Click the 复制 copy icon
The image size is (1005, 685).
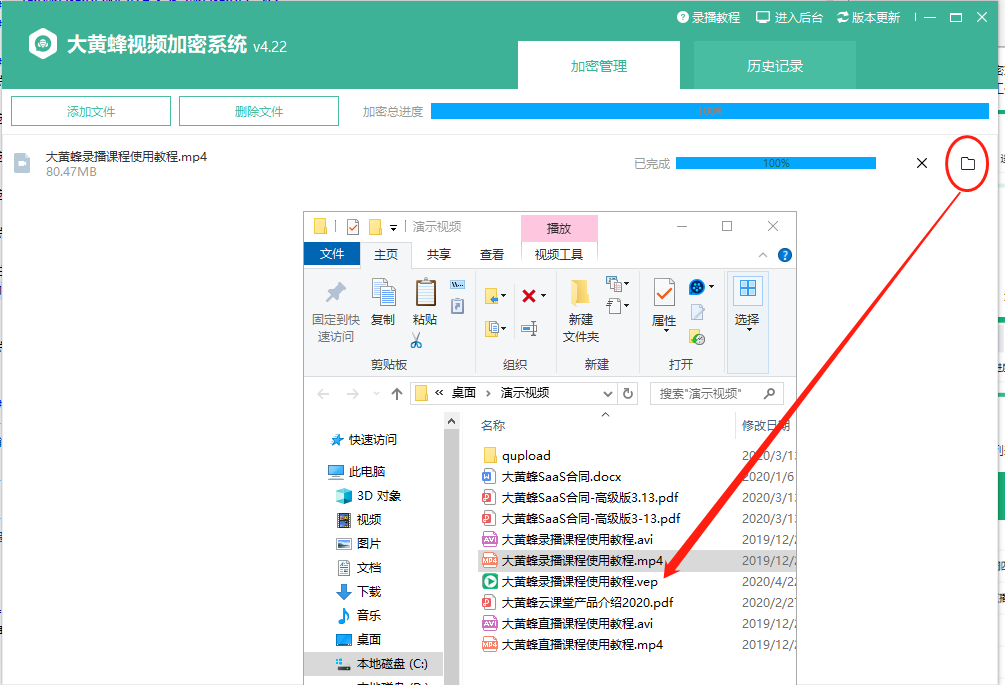[x=385, y=296]
